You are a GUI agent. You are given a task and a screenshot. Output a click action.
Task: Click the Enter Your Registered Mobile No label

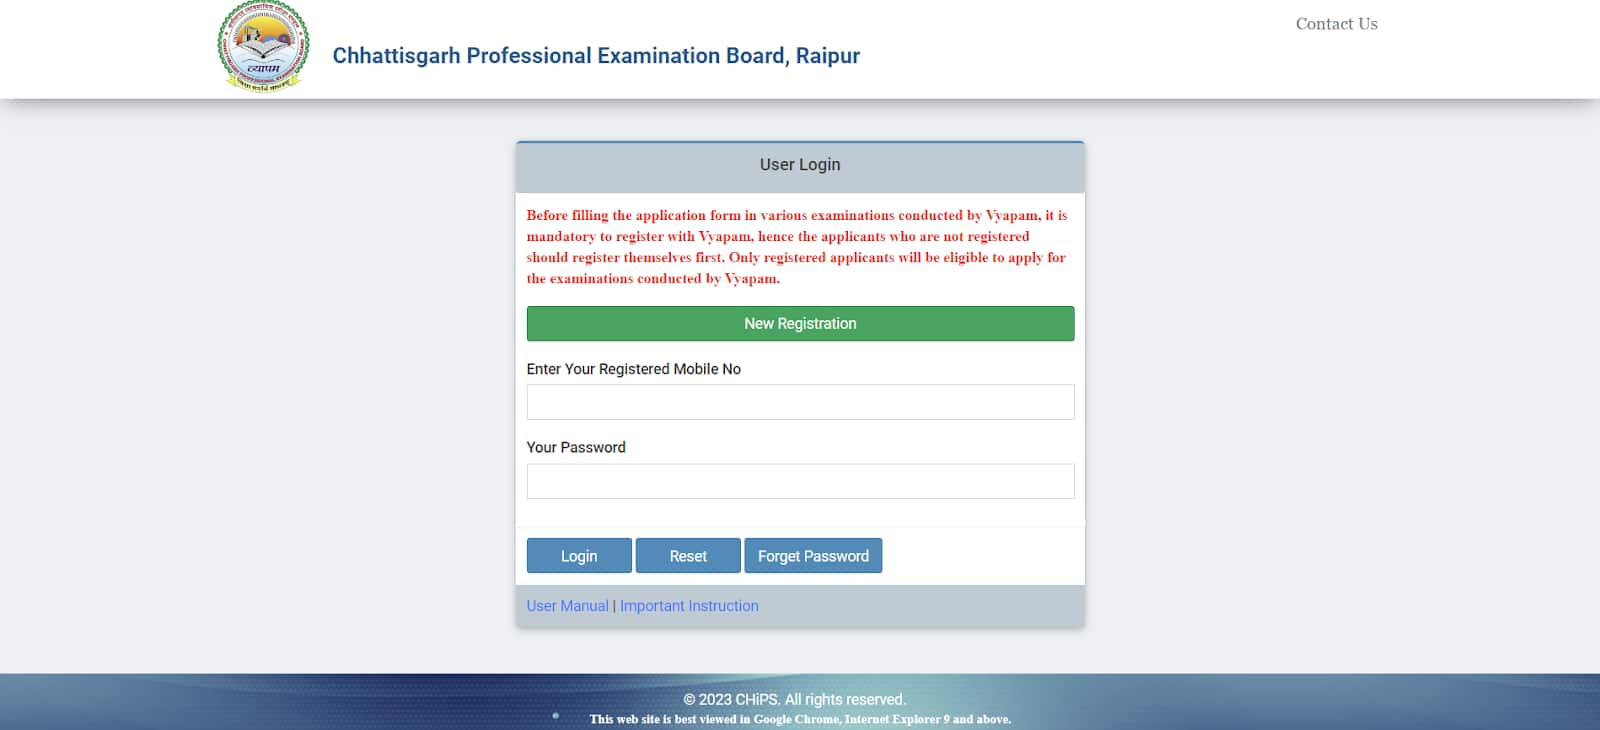point(633,369)
